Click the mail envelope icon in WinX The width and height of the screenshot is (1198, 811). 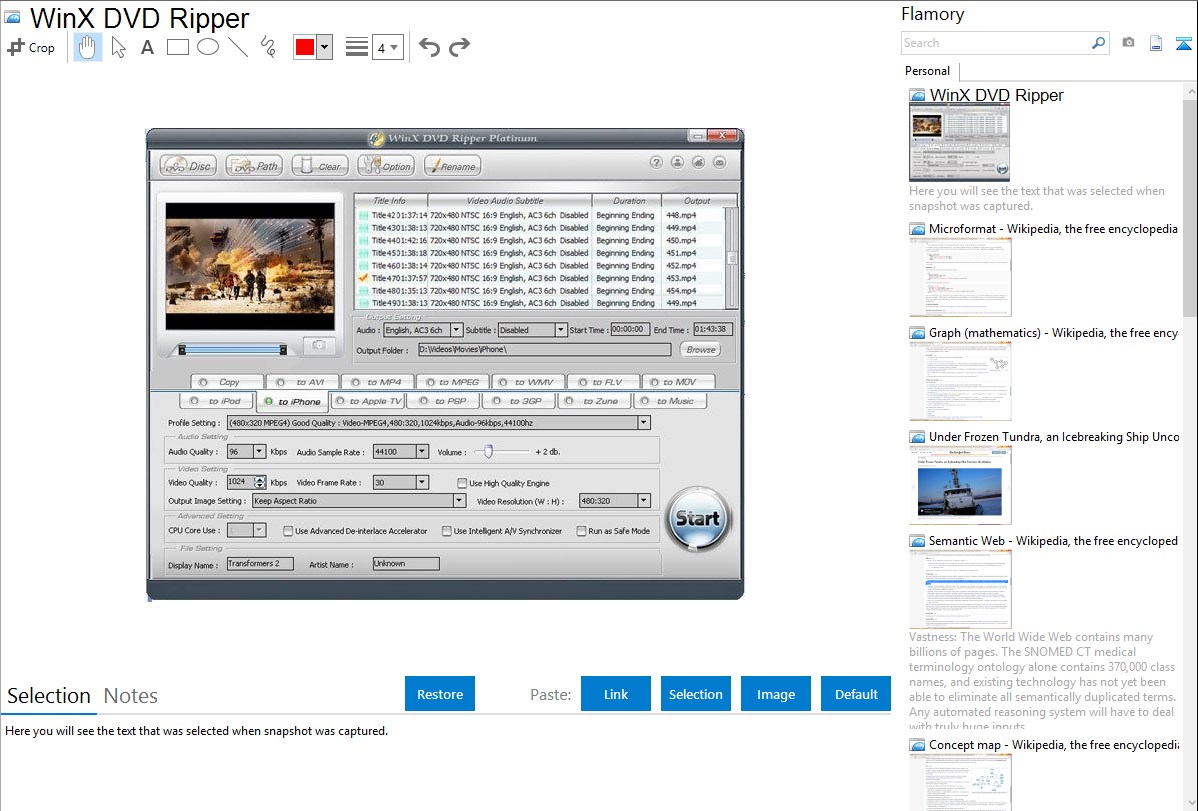[x=720, y=162]
